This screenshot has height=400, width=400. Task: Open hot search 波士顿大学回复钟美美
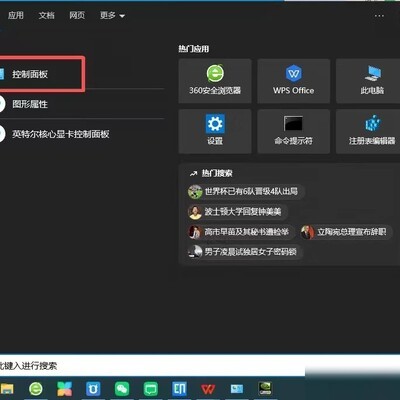point(238,212)
